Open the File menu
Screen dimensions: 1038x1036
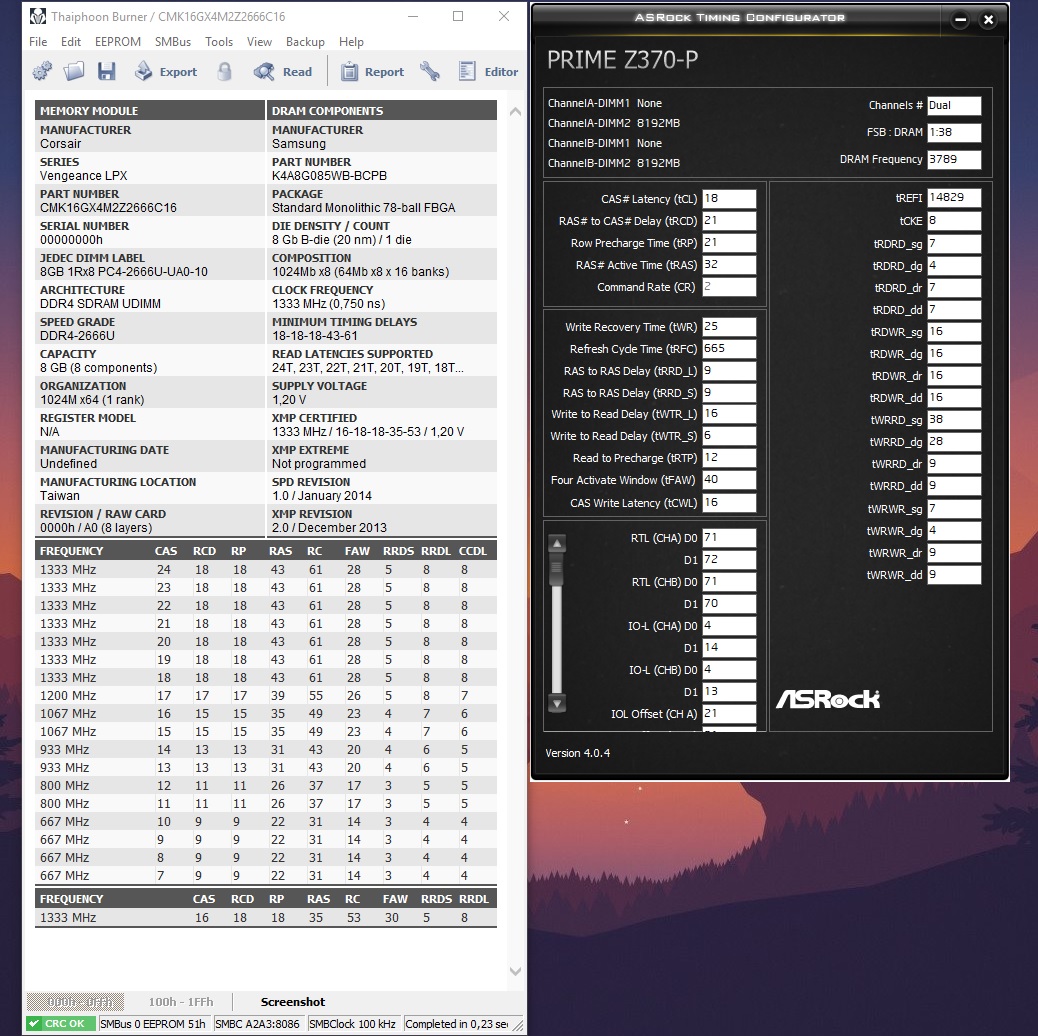coord(38,42)
